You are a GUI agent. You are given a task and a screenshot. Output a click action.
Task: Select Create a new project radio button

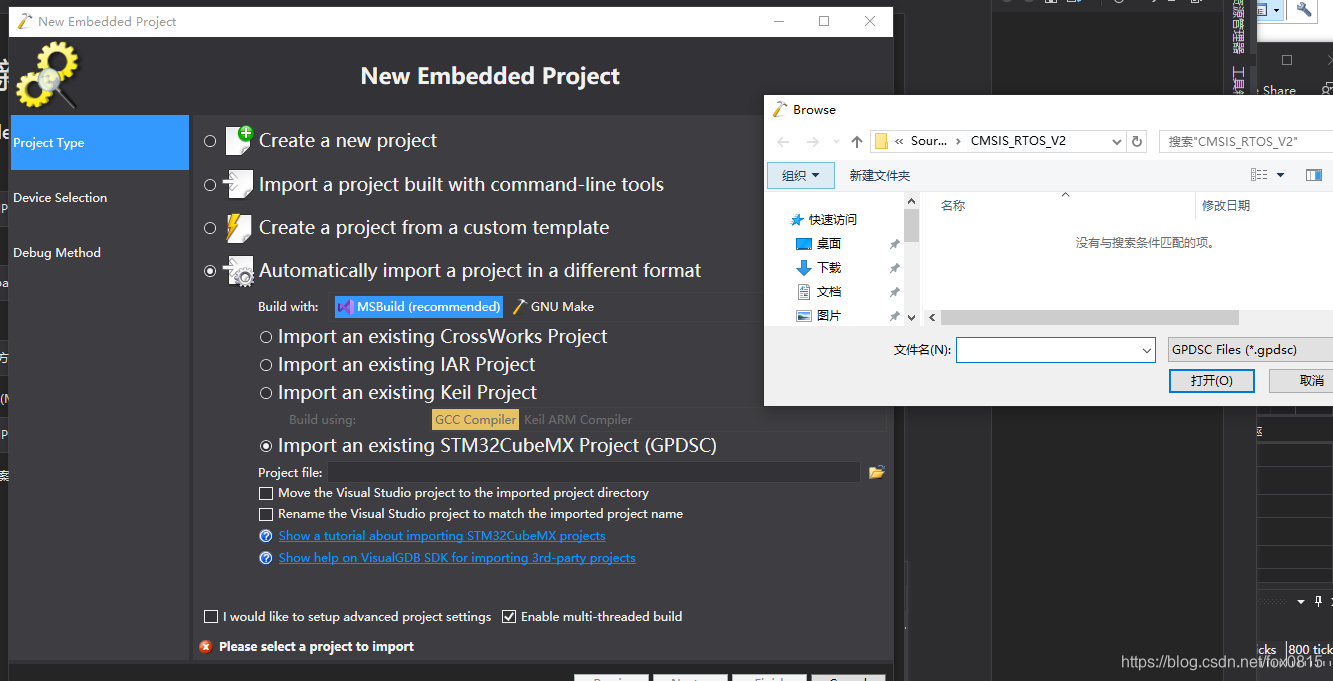(x=210, y=141)
